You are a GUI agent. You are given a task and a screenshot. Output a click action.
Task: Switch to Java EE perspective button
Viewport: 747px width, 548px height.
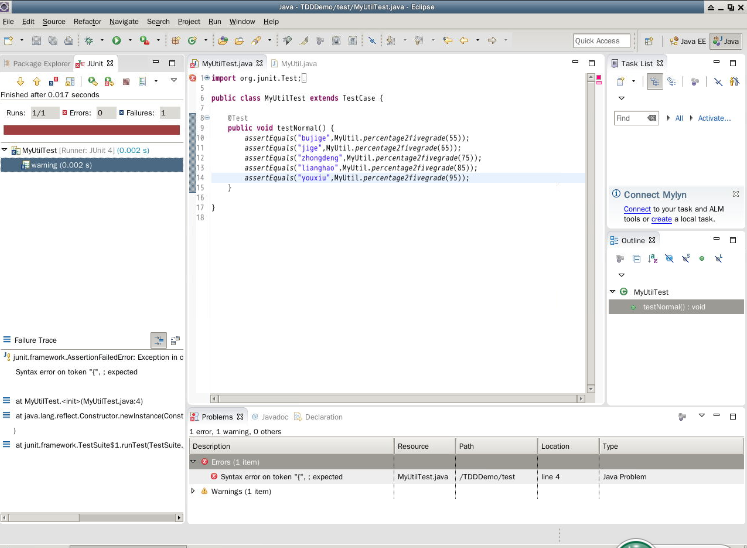pos(687,41)
